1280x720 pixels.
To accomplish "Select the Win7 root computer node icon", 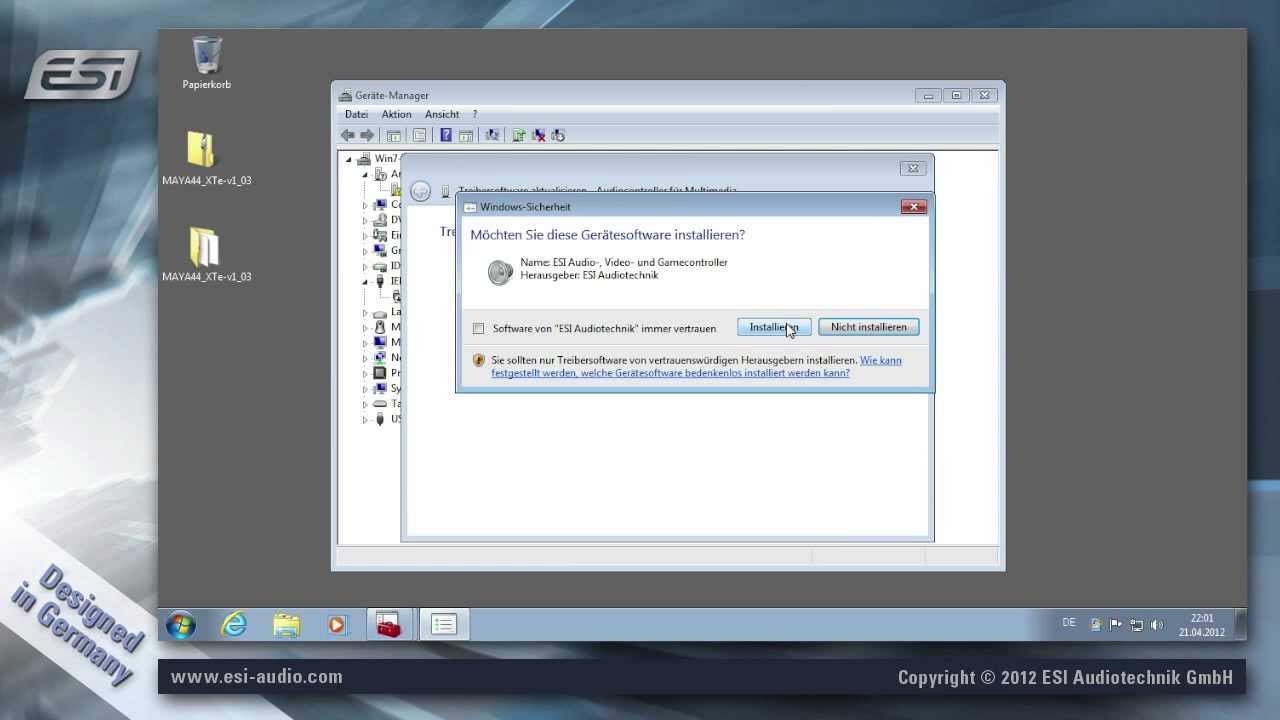I will tap(364, 159).
